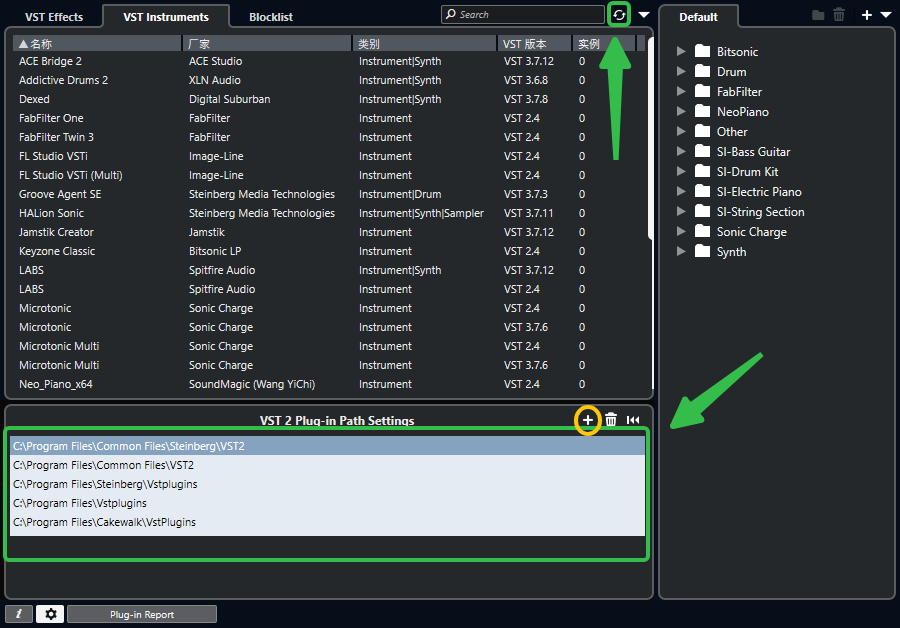Select the path C:\Program Files\Common Files\Steinberg\VST2
900x628 pixels.
pyautogui.click(x=327, y=446)
